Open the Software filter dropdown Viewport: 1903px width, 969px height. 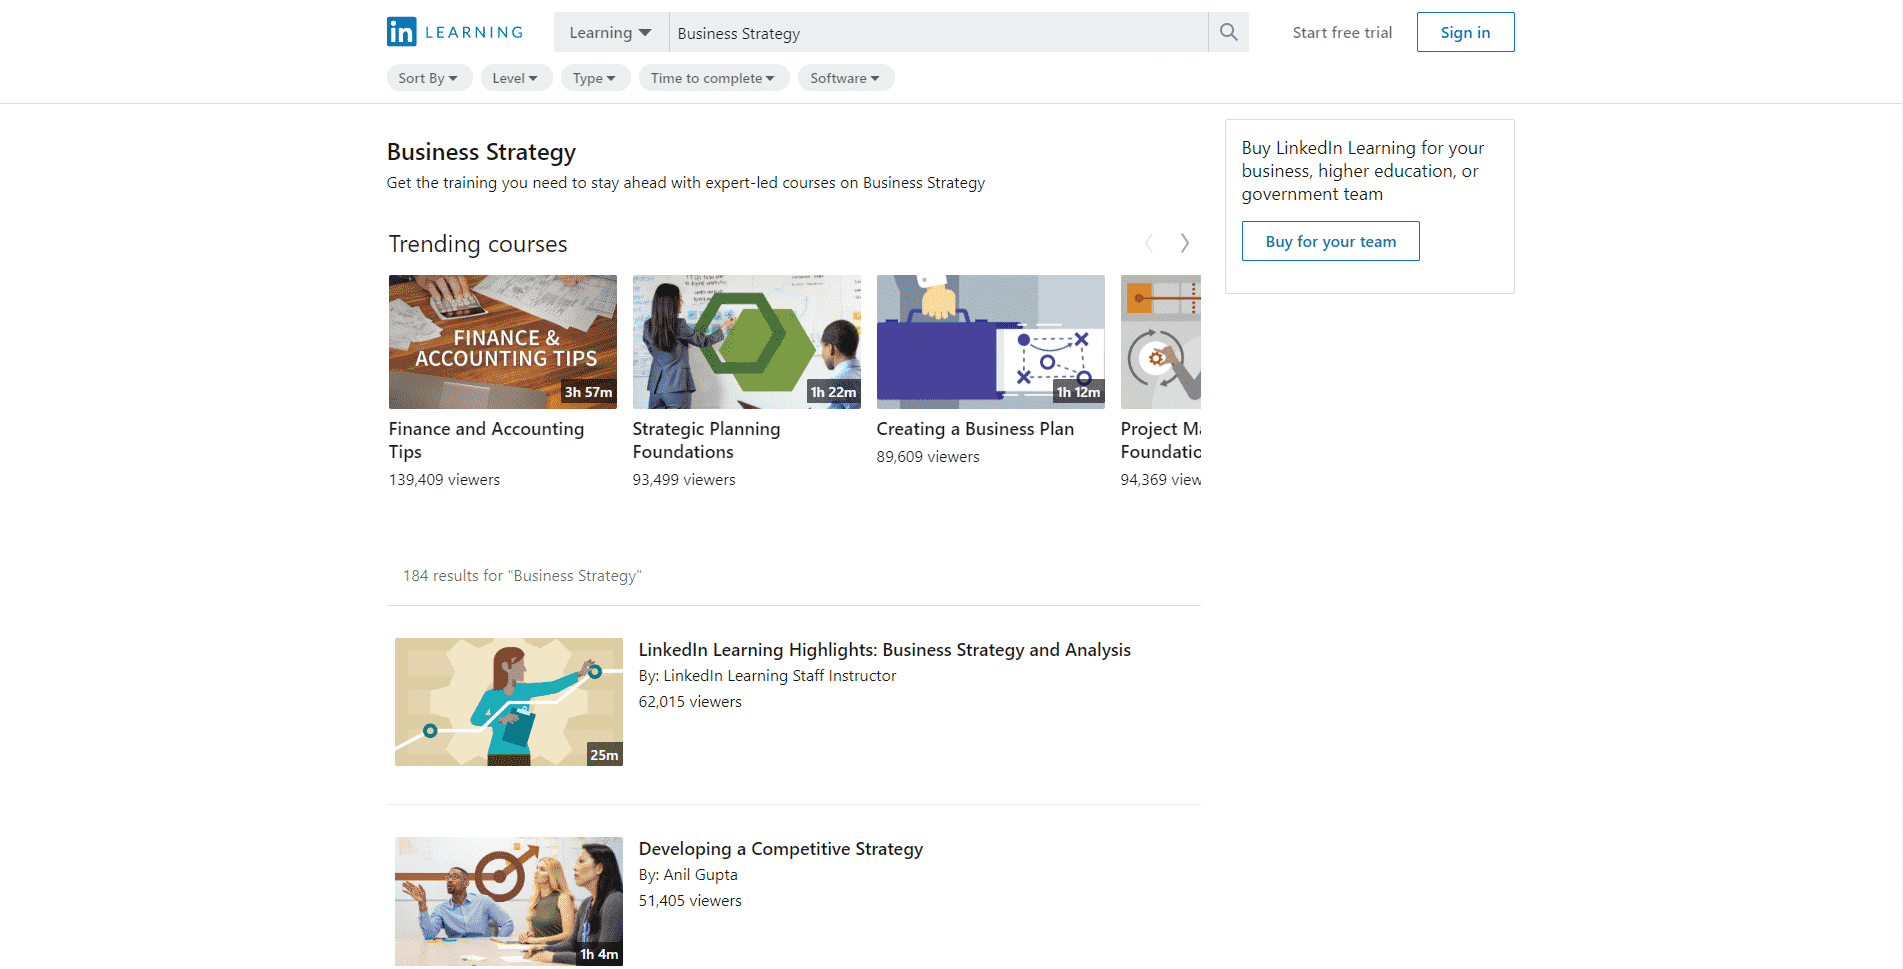(x=846, y=78)
